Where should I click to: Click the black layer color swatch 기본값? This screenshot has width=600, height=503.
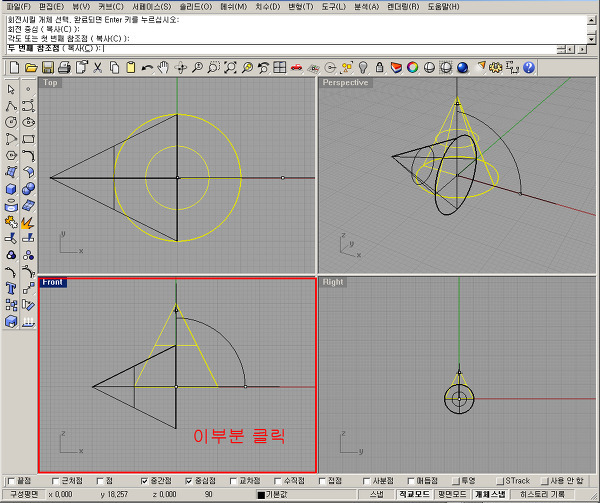(261, 495)
